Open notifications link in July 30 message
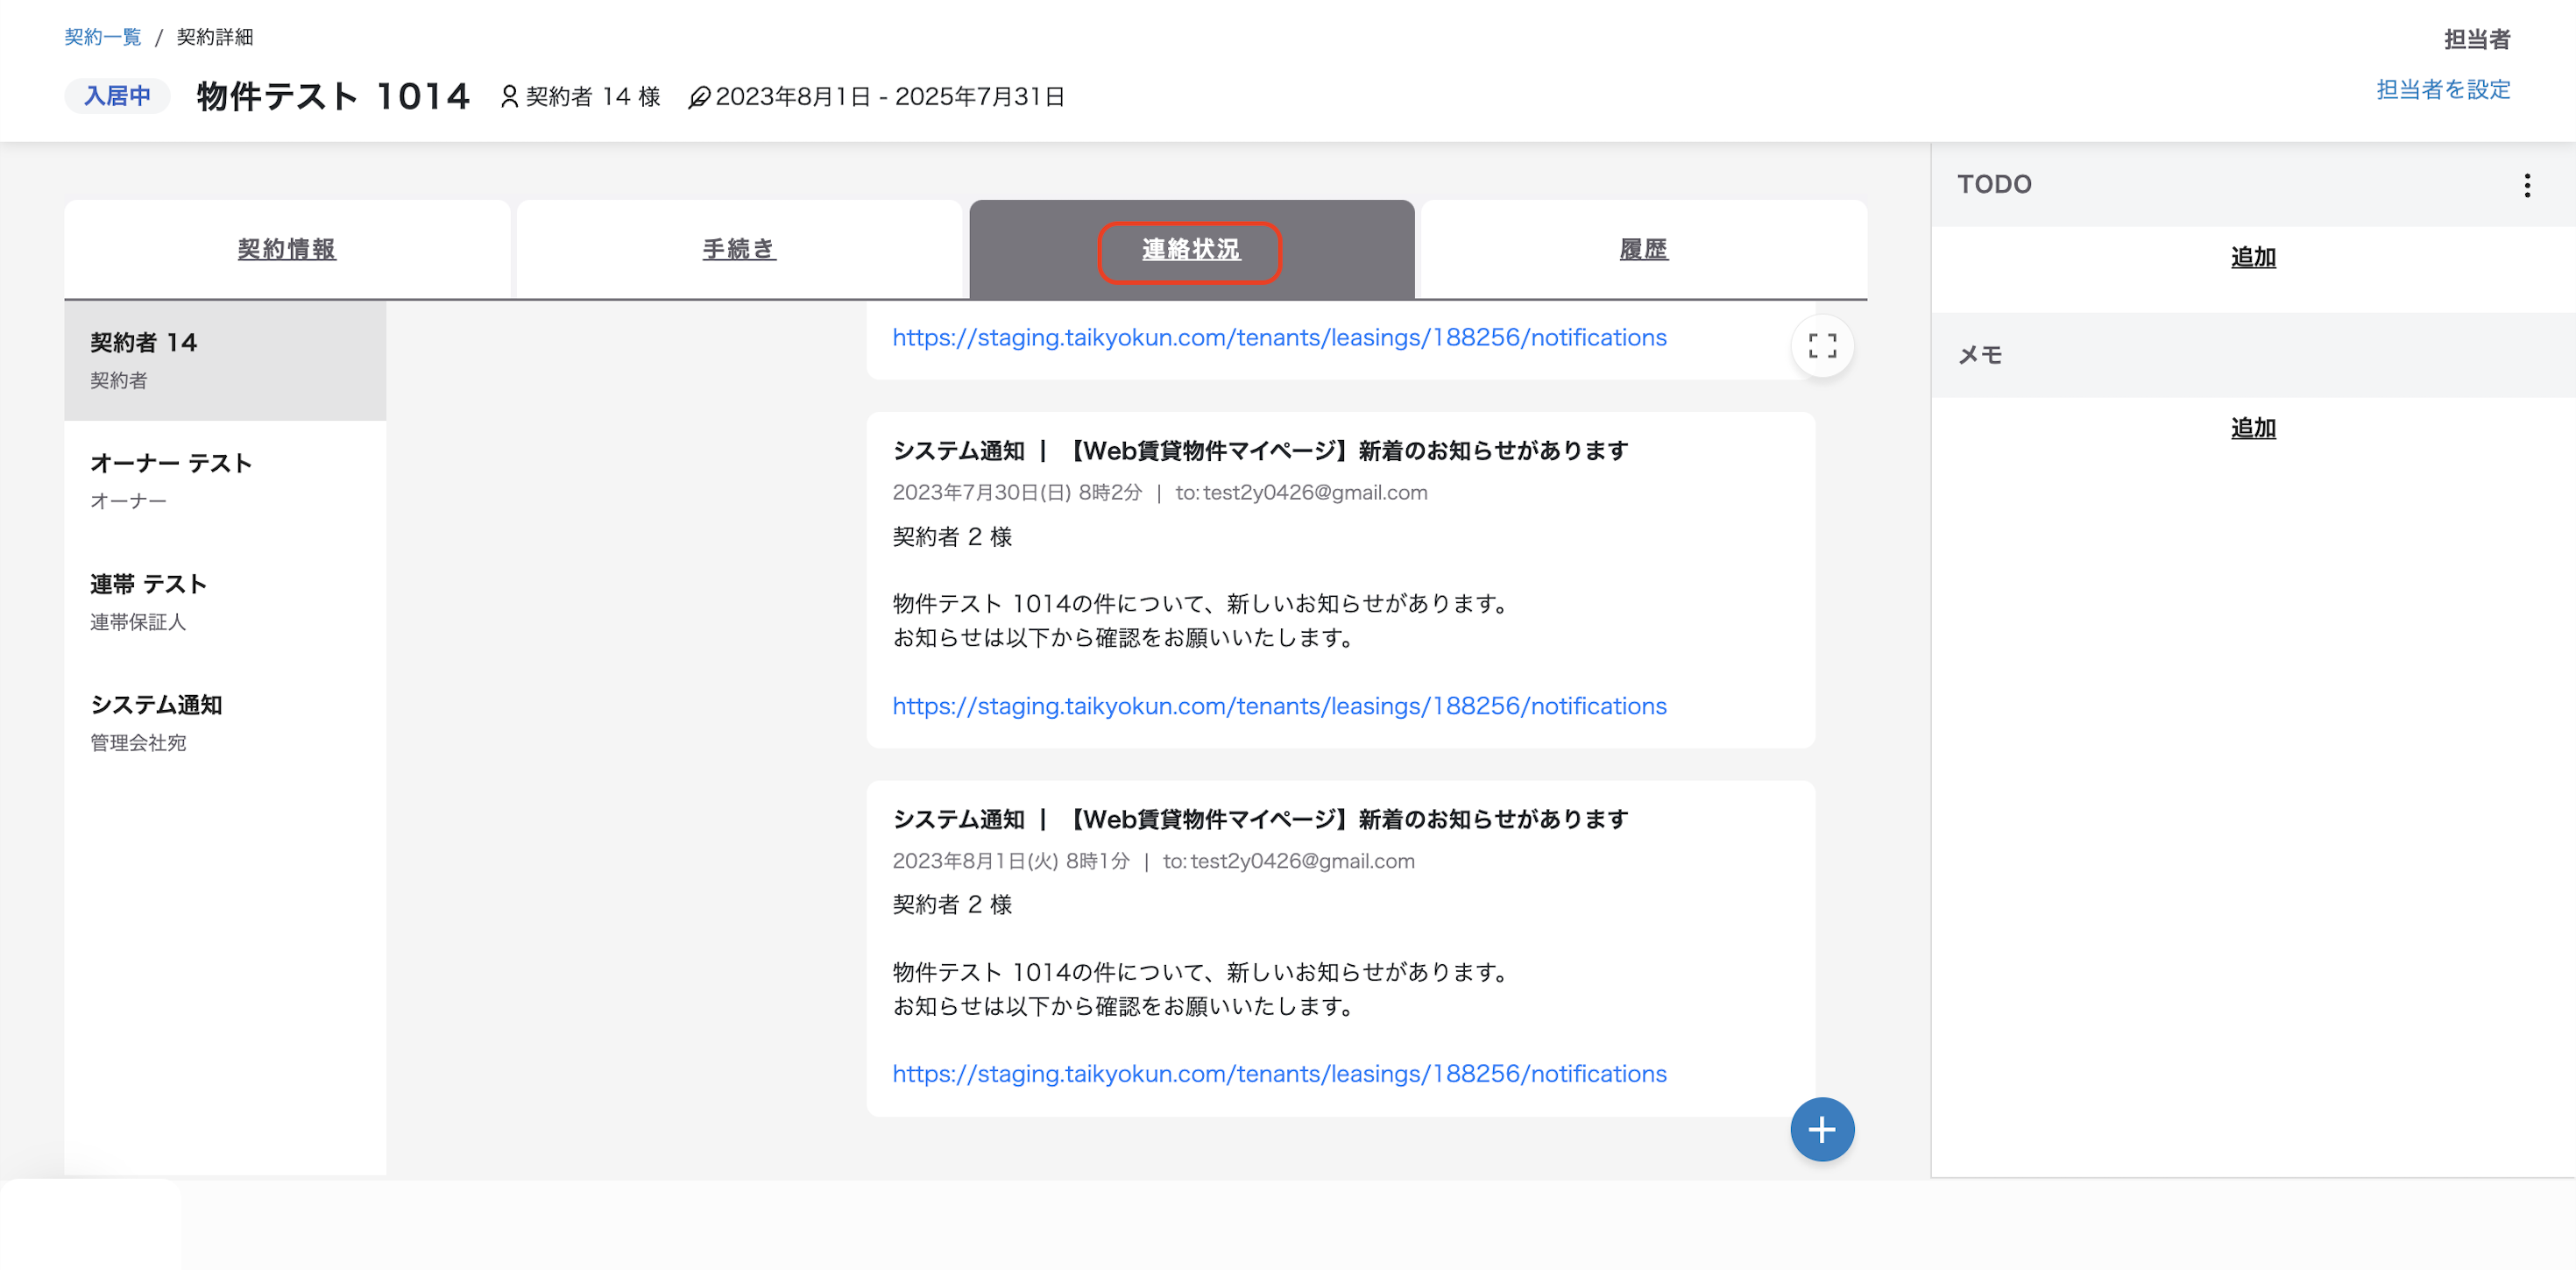Screen dimensions: 2576x1270 tap(1279, 706)
